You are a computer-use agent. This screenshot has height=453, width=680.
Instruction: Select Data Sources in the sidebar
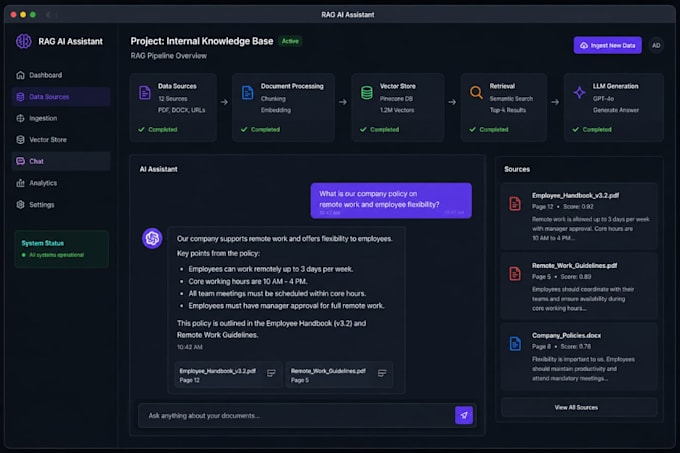pyautogui.click(x=61, y=97)
